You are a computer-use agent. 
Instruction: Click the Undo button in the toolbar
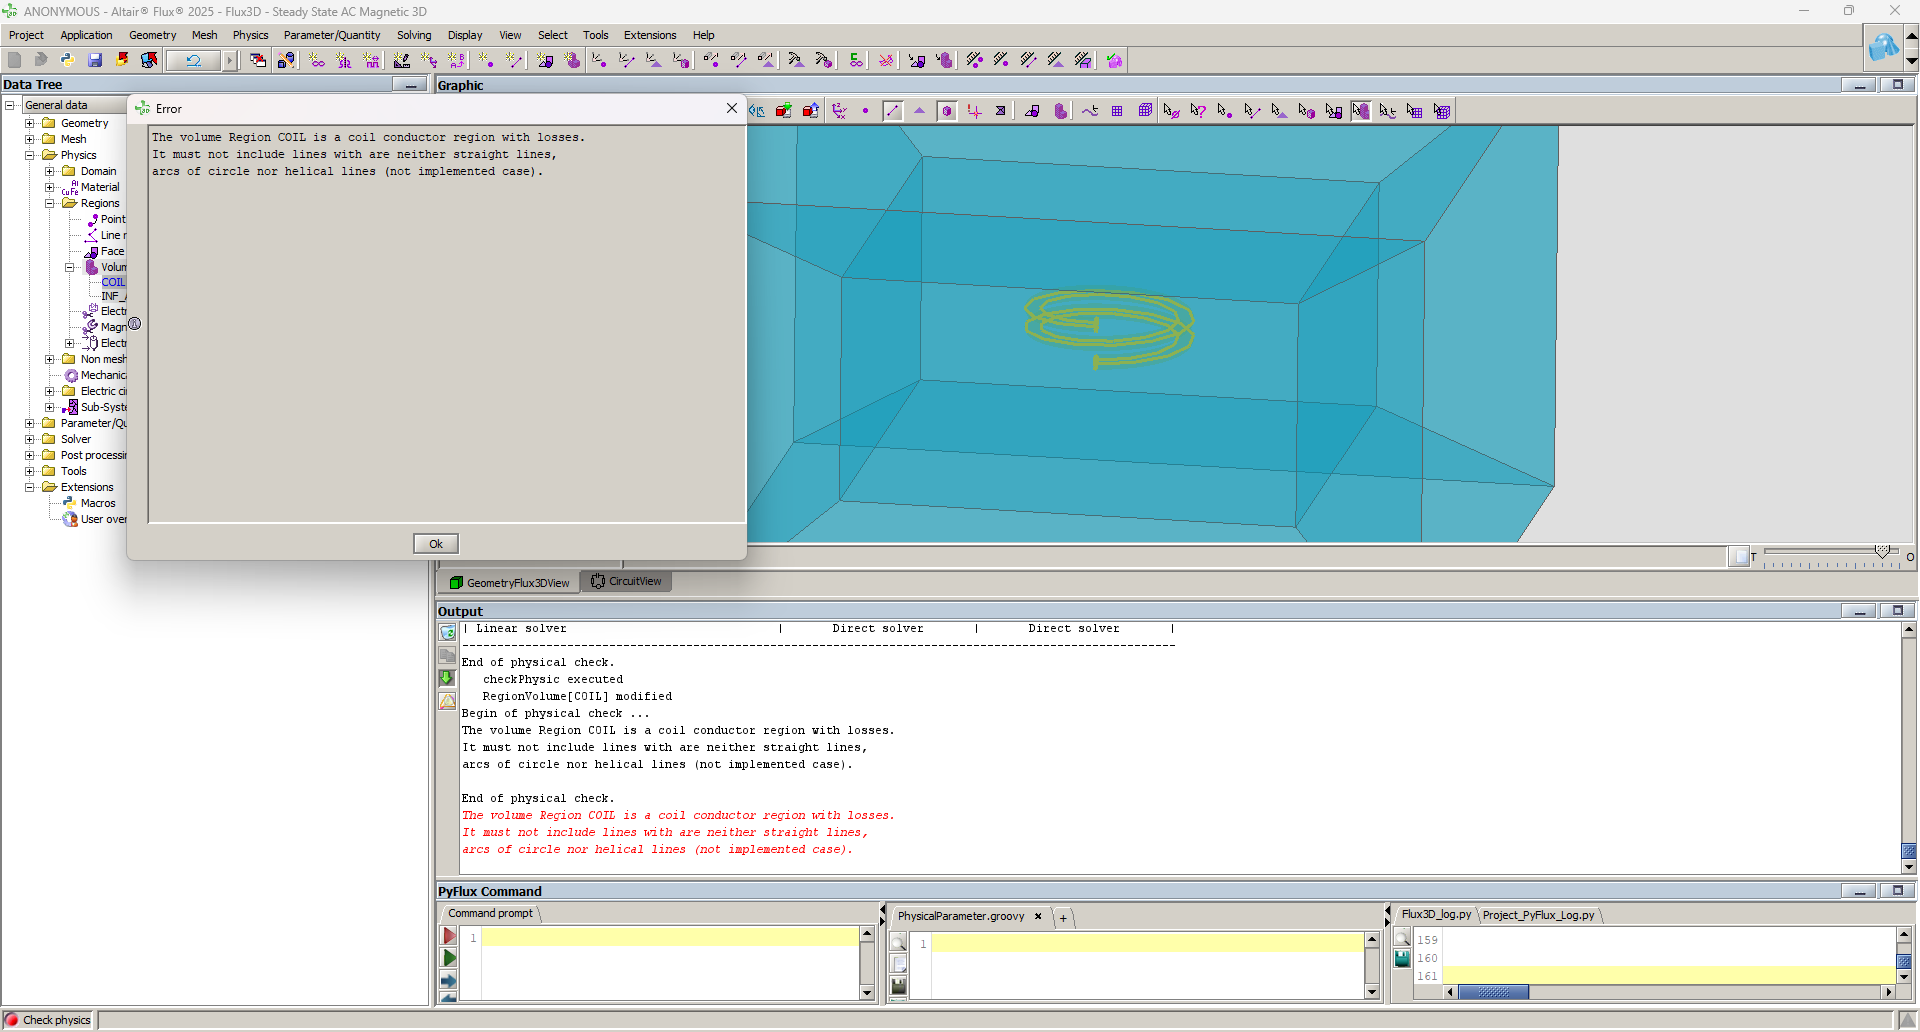point(193,60)
